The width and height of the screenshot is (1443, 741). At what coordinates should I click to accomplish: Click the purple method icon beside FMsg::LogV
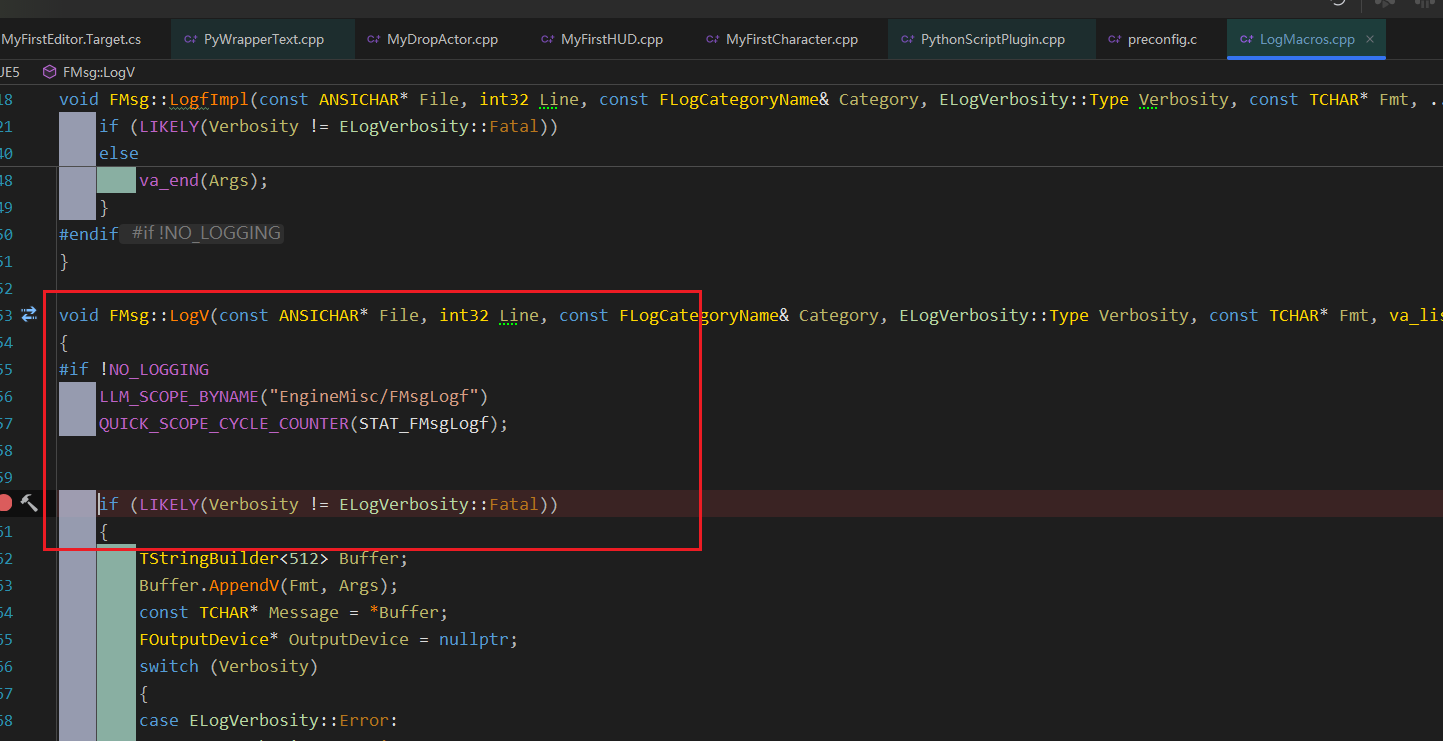click(x=49, y=71)
